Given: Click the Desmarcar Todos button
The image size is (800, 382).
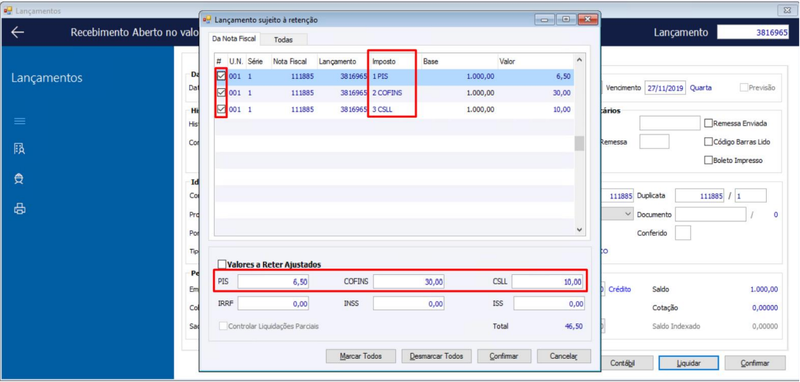Looking at the screenshot, I should [x=436, y=356].
